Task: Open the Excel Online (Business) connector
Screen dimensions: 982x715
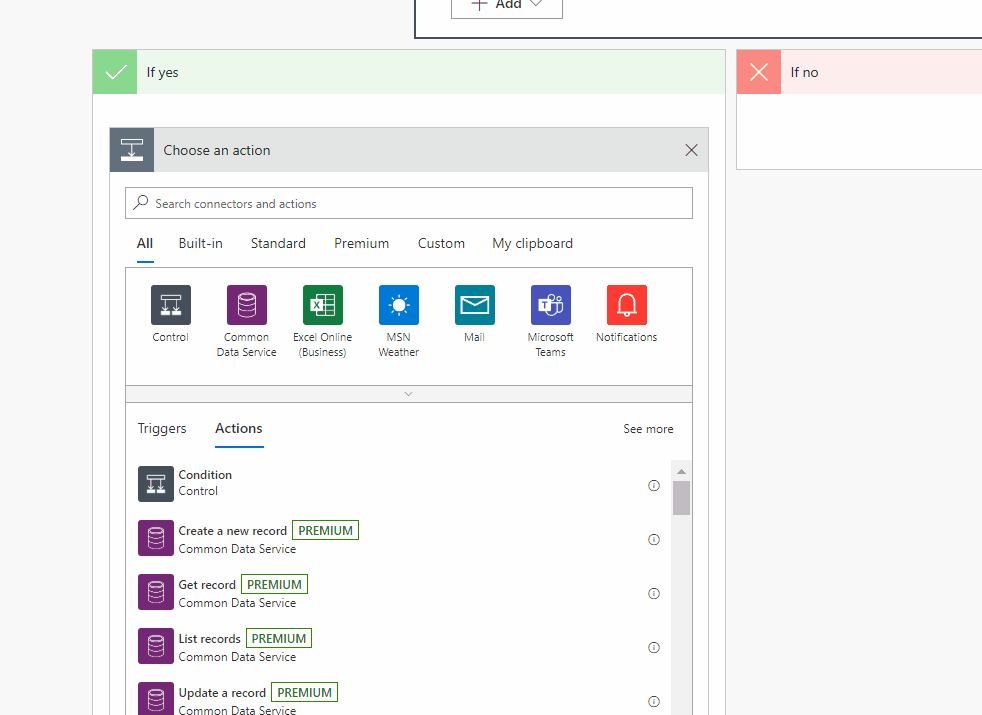Action: tap(322, 305)
